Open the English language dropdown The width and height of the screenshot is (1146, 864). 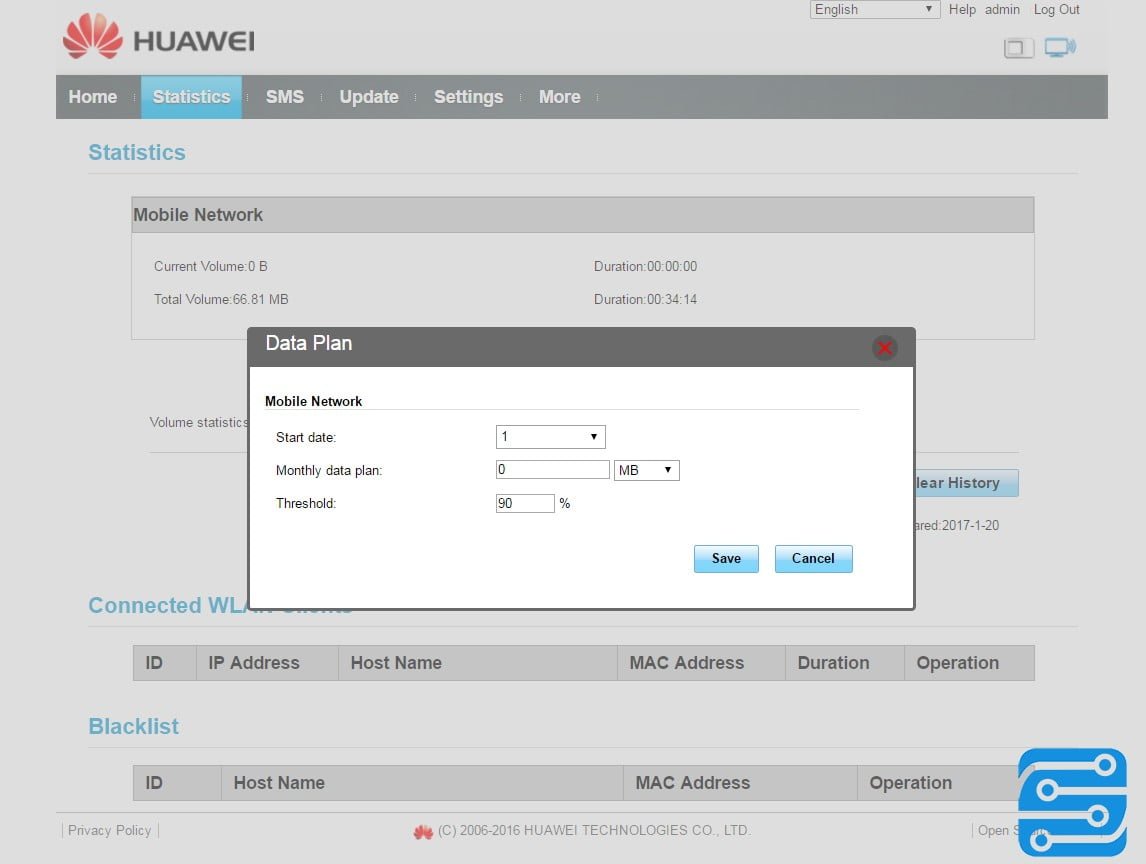874,10
